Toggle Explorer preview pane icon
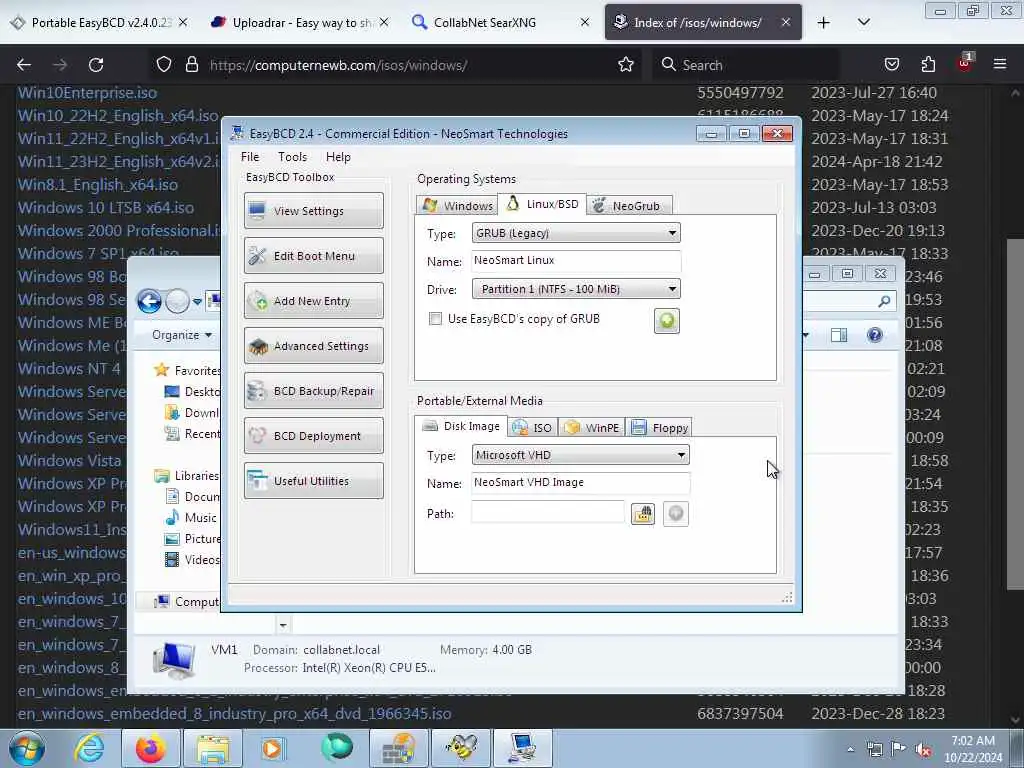This screenshot has height=768, width=1024. tap(839, 335)
